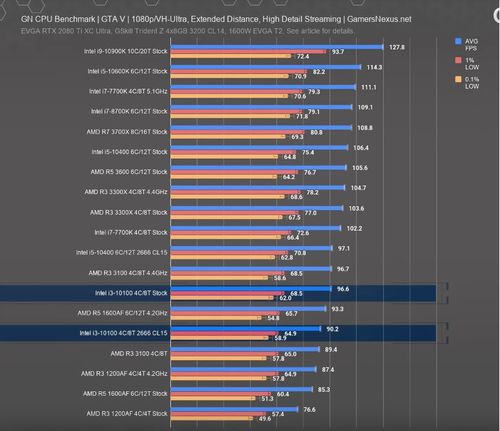Select the 'AMD R3 1200AF 4C/4T Stock' label
This screenshot has height=431, width=500.
pyautogui.click(x=127, y=414)
